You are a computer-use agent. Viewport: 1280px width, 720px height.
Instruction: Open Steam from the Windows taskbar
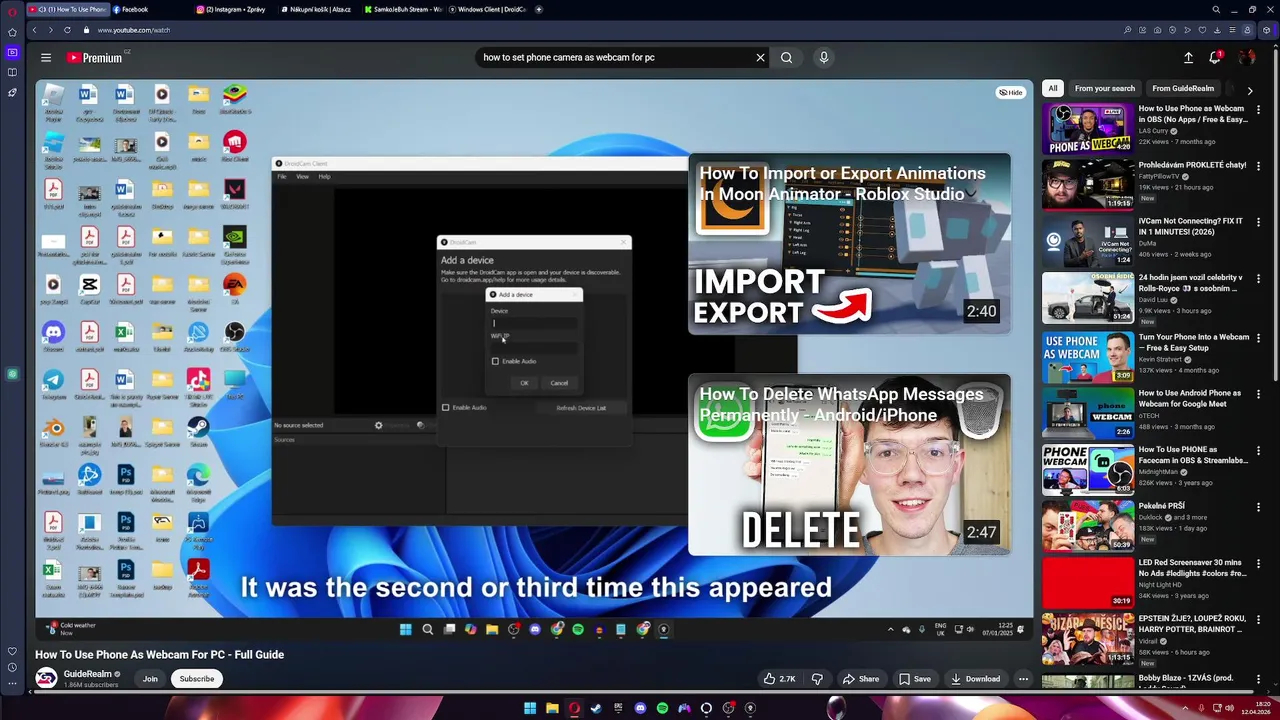click(596, 708)
